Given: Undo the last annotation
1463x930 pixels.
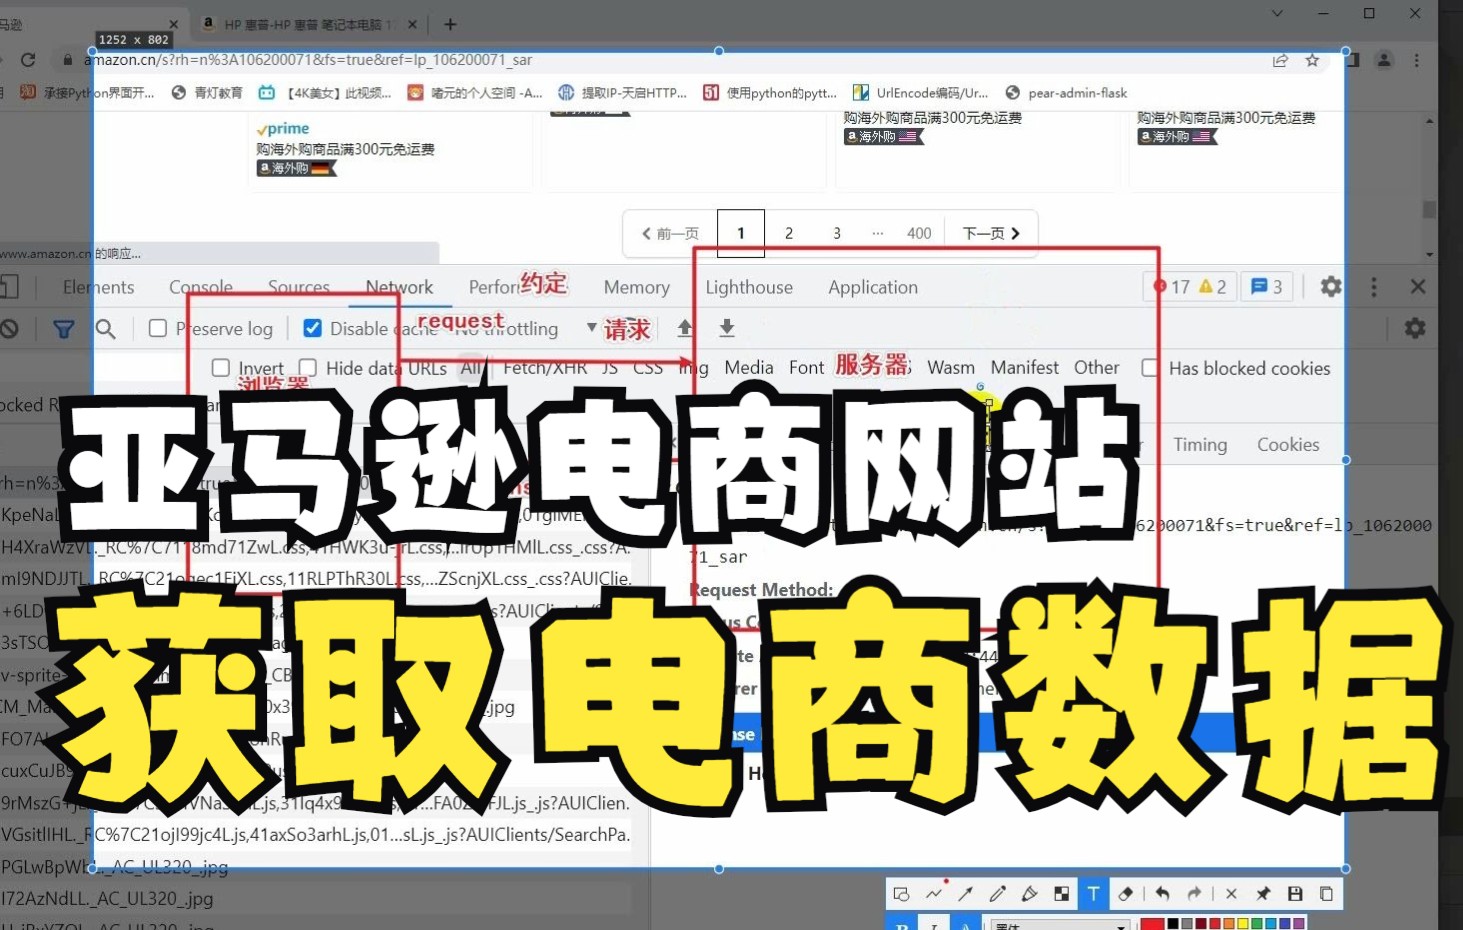Looking at the screenshot, I should [x=1162, y=894].
